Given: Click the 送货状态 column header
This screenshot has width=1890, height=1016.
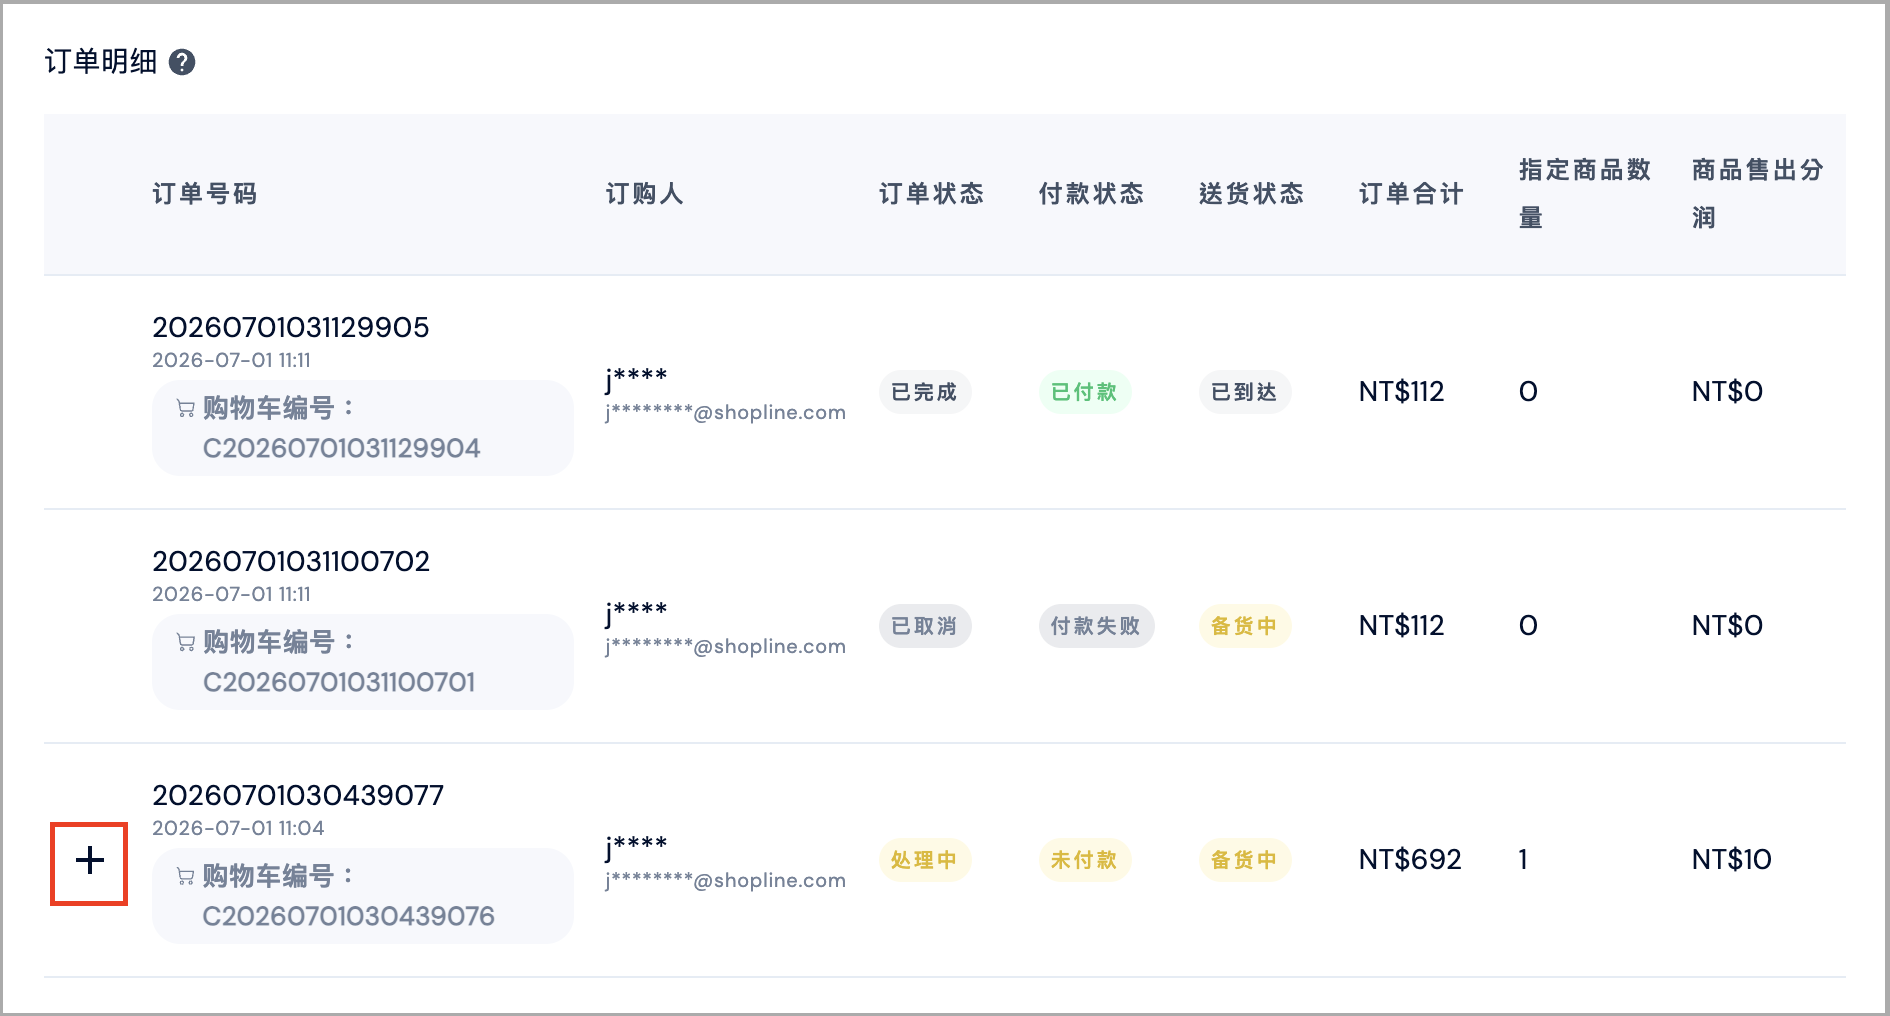Looking at the screenshot, I should [1252, 194].
